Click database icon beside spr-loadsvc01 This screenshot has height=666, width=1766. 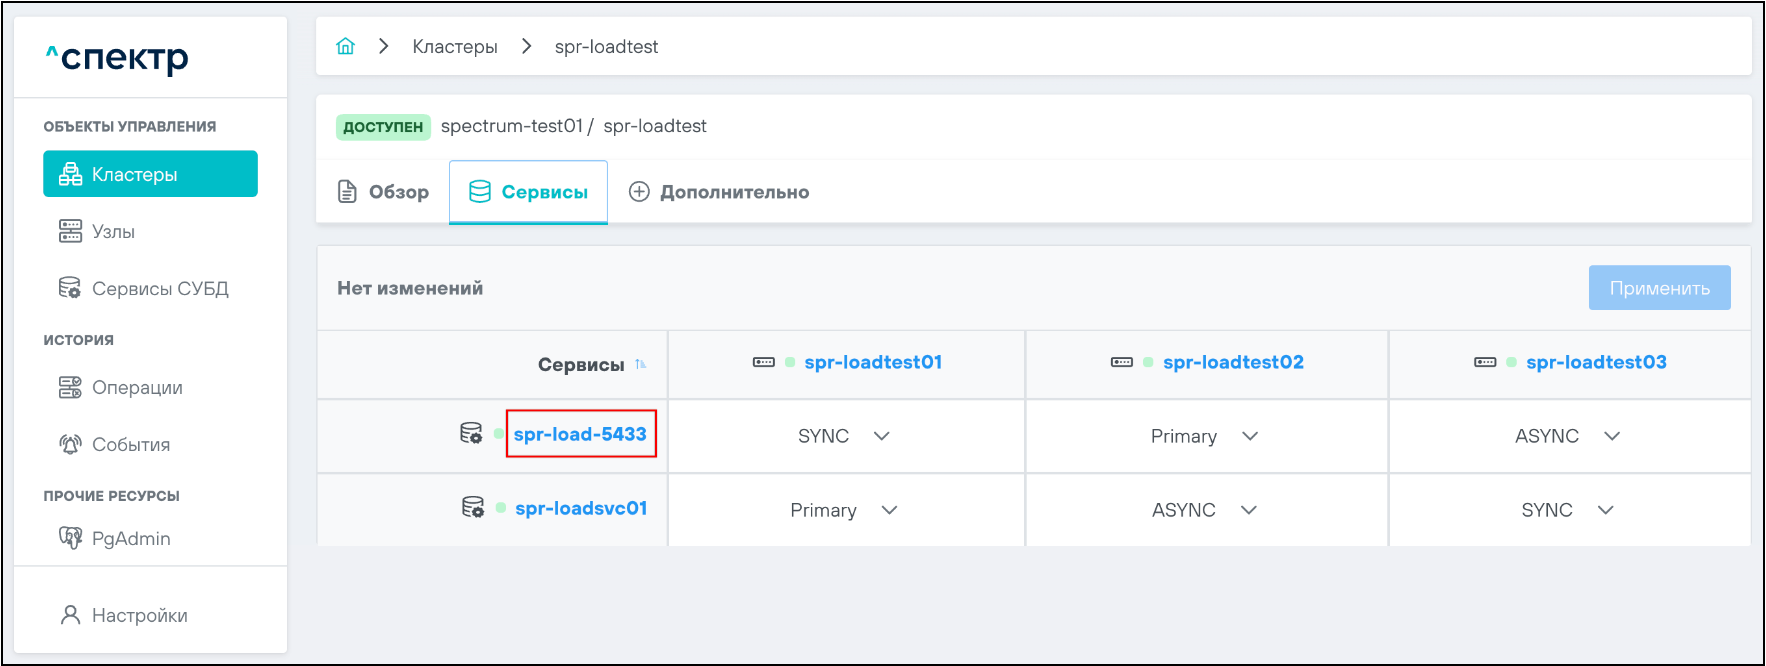[473, 507]
